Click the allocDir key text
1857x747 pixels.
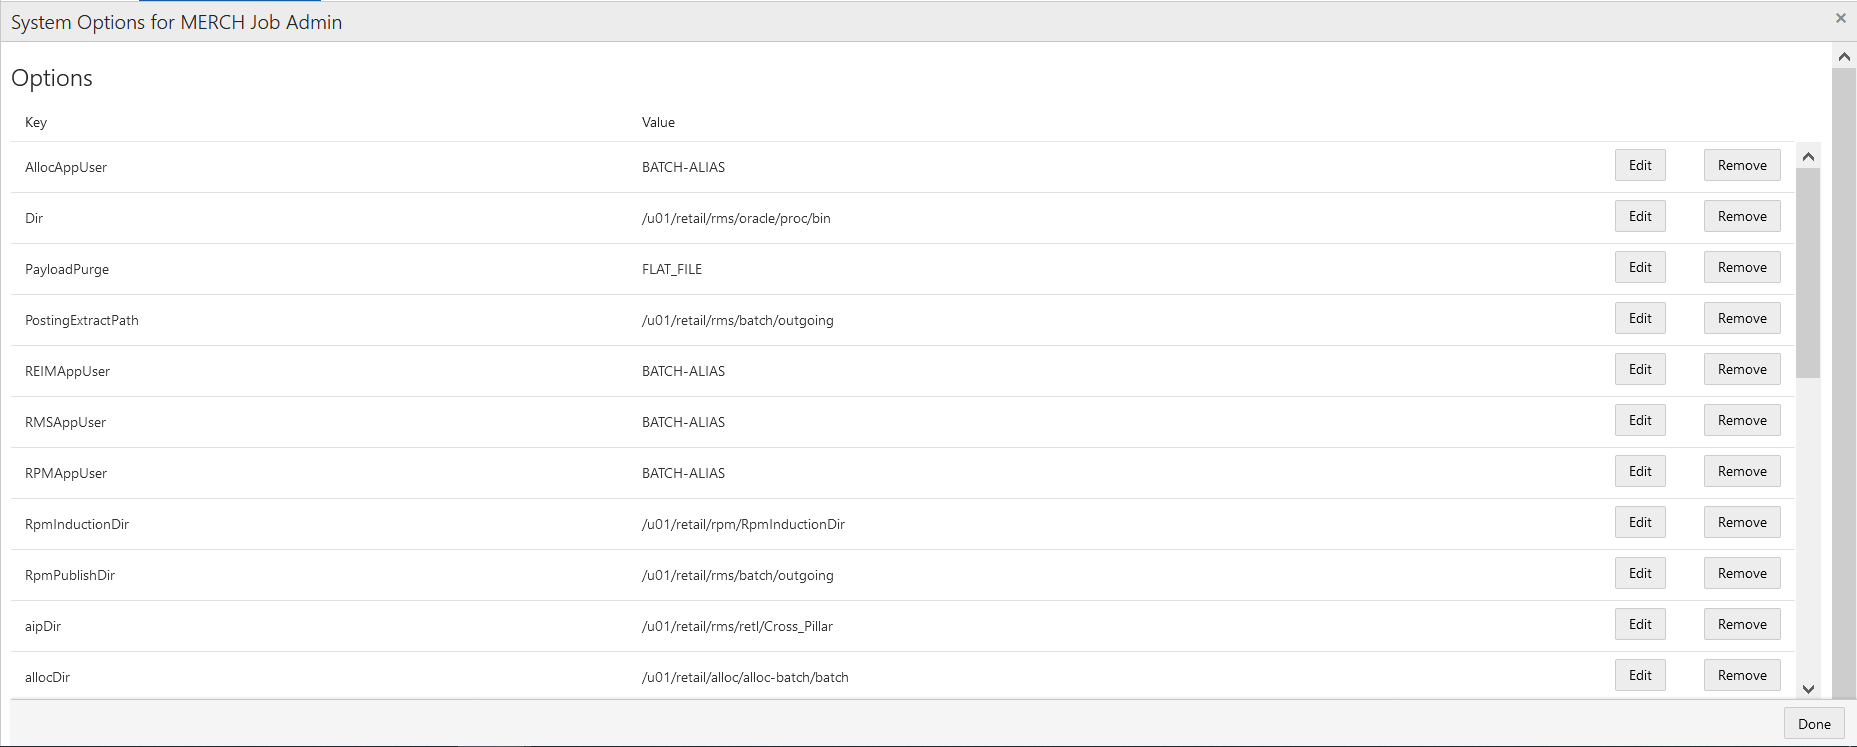pyautogui.click(x=47, y=677)
